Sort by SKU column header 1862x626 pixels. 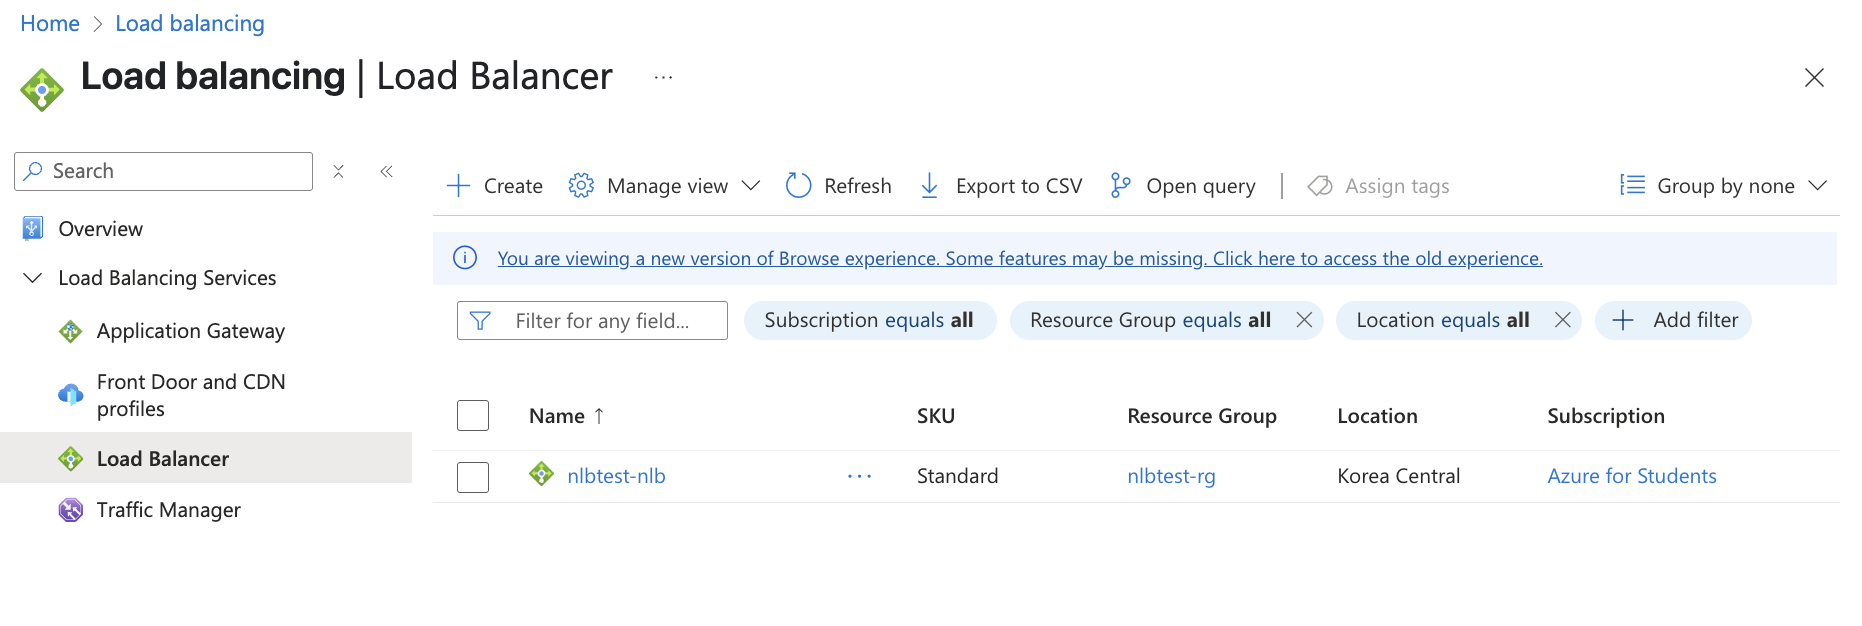(x=936, y=416)
